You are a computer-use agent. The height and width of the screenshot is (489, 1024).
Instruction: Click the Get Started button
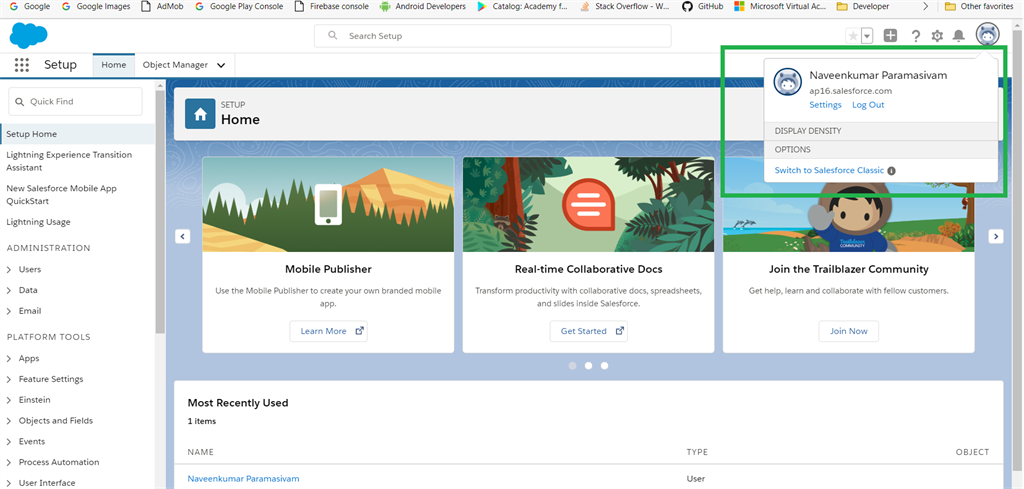[x=588, y=331]
